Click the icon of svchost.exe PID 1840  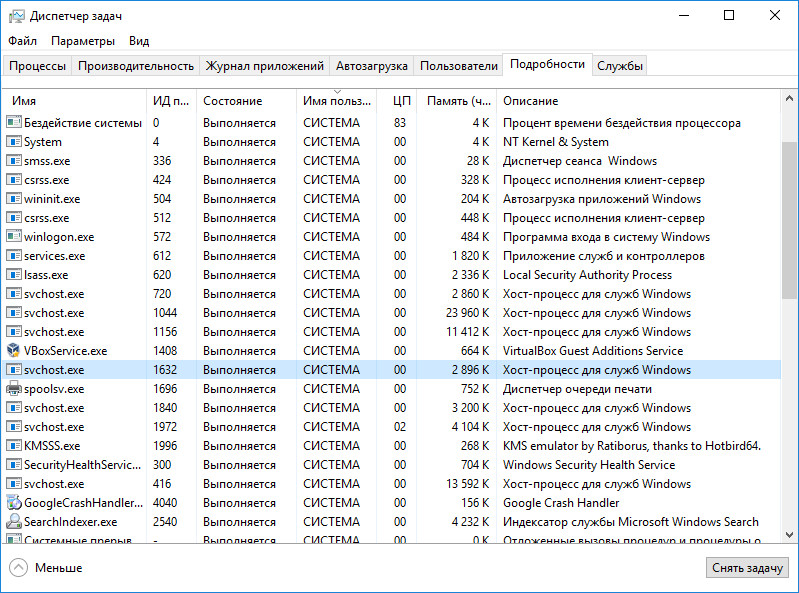point(14,408)
